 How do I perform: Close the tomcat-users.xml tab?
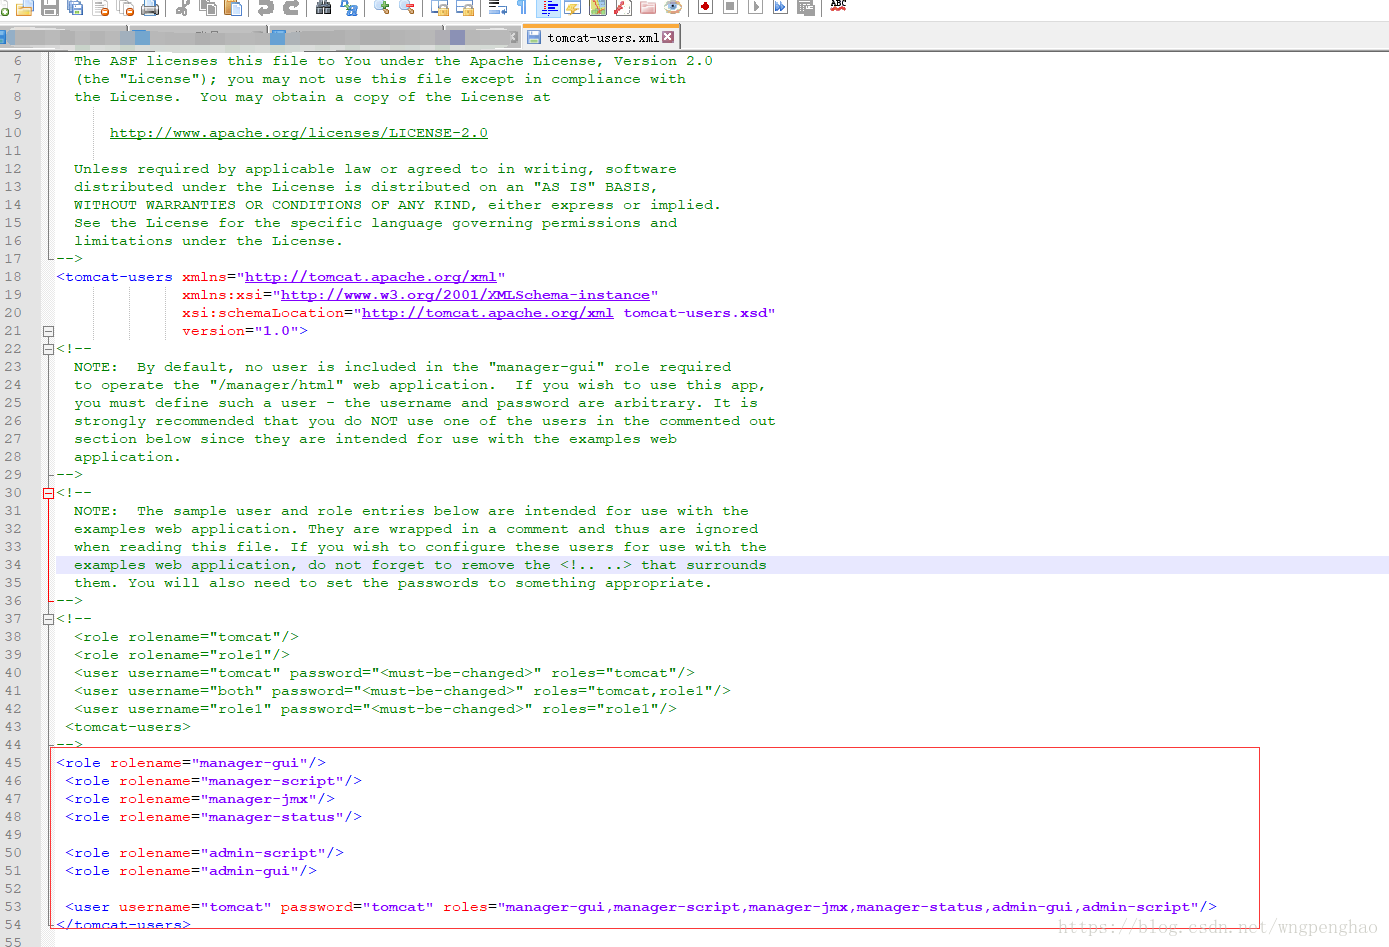[x=668, y=37]
